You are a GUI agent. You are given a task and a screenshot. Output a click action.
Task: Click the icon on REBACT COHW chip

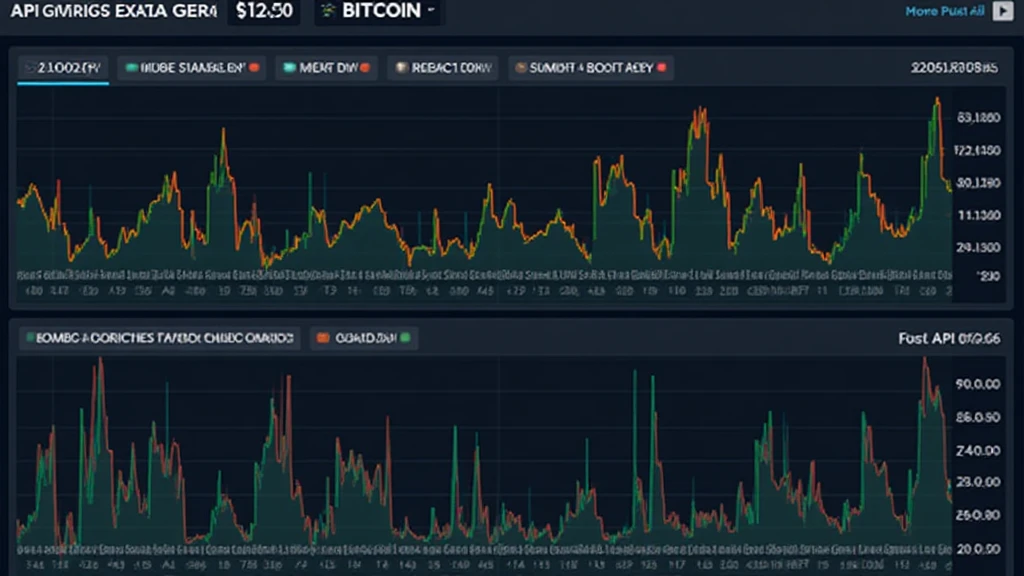pyautogui.click(x=402, y=68)
